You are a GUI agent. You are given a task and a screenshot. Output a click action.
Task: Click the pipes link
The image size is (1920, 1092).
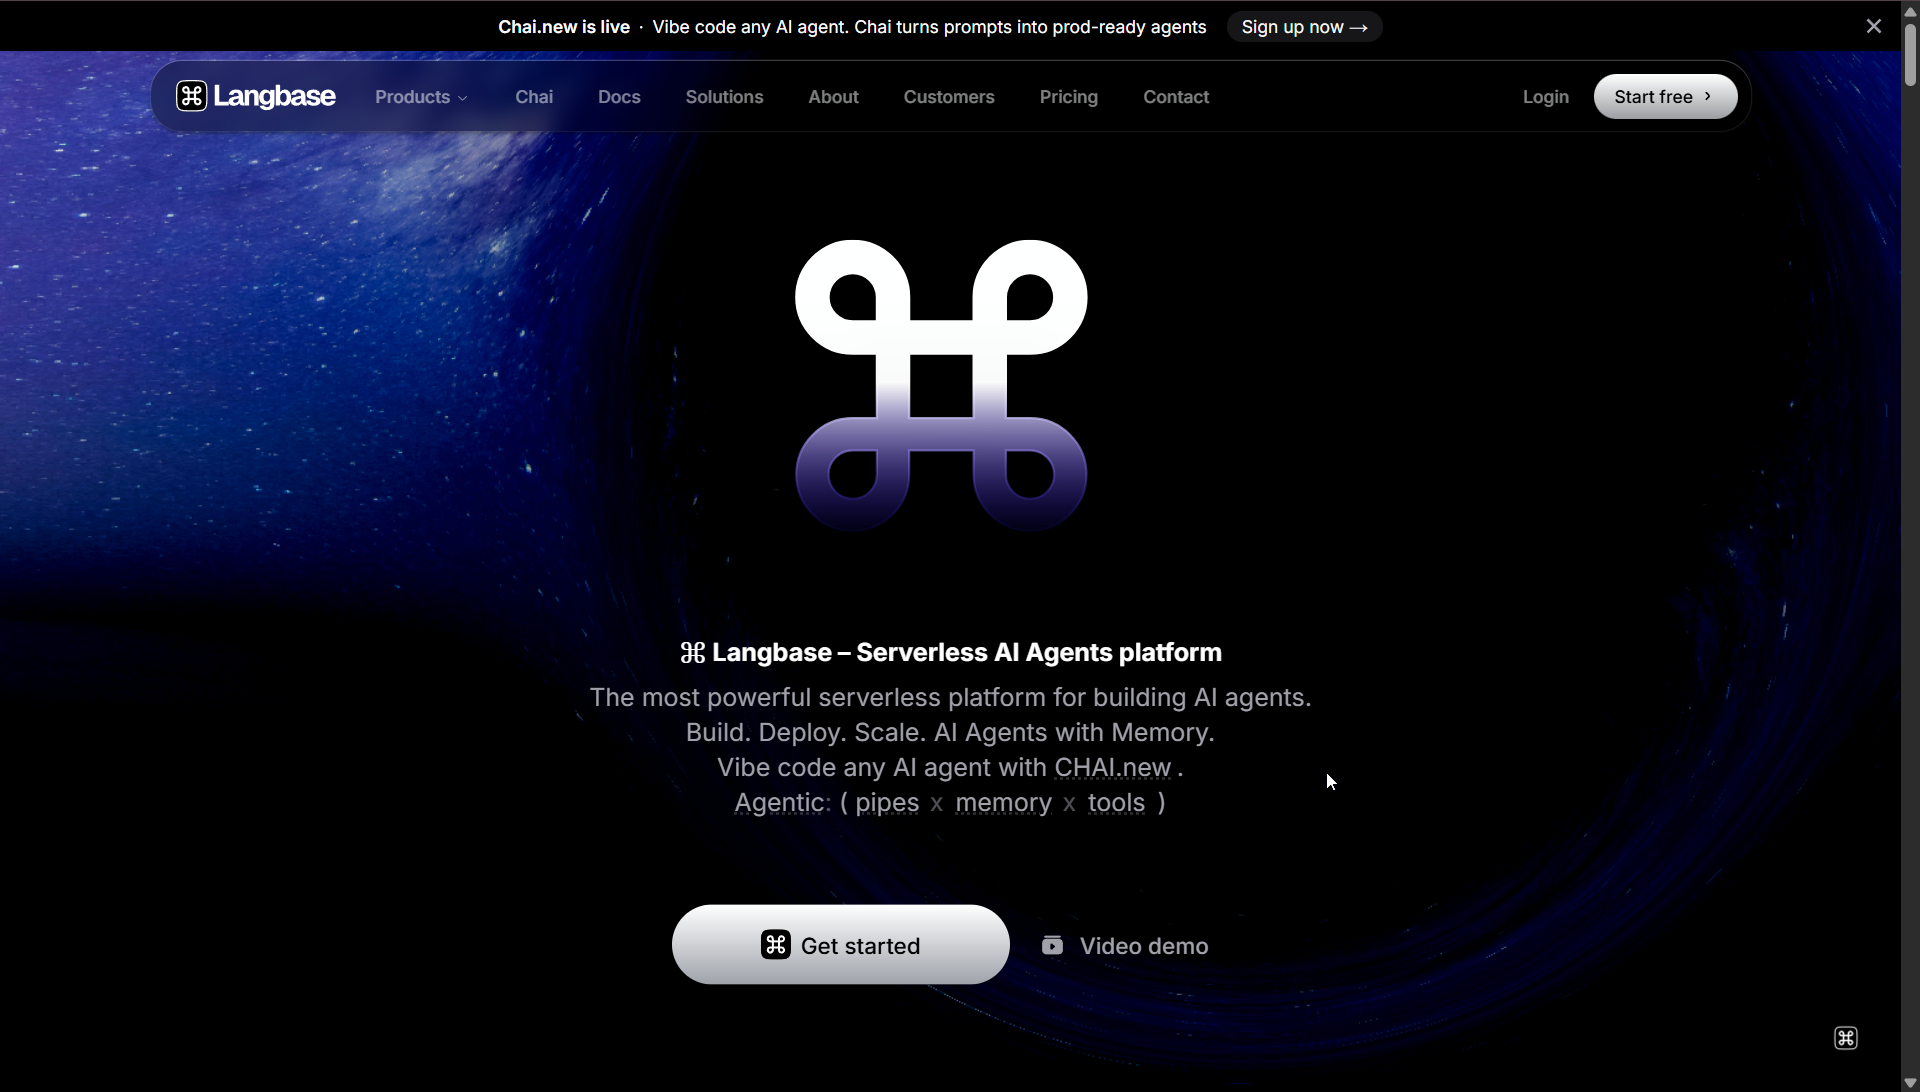887,803
